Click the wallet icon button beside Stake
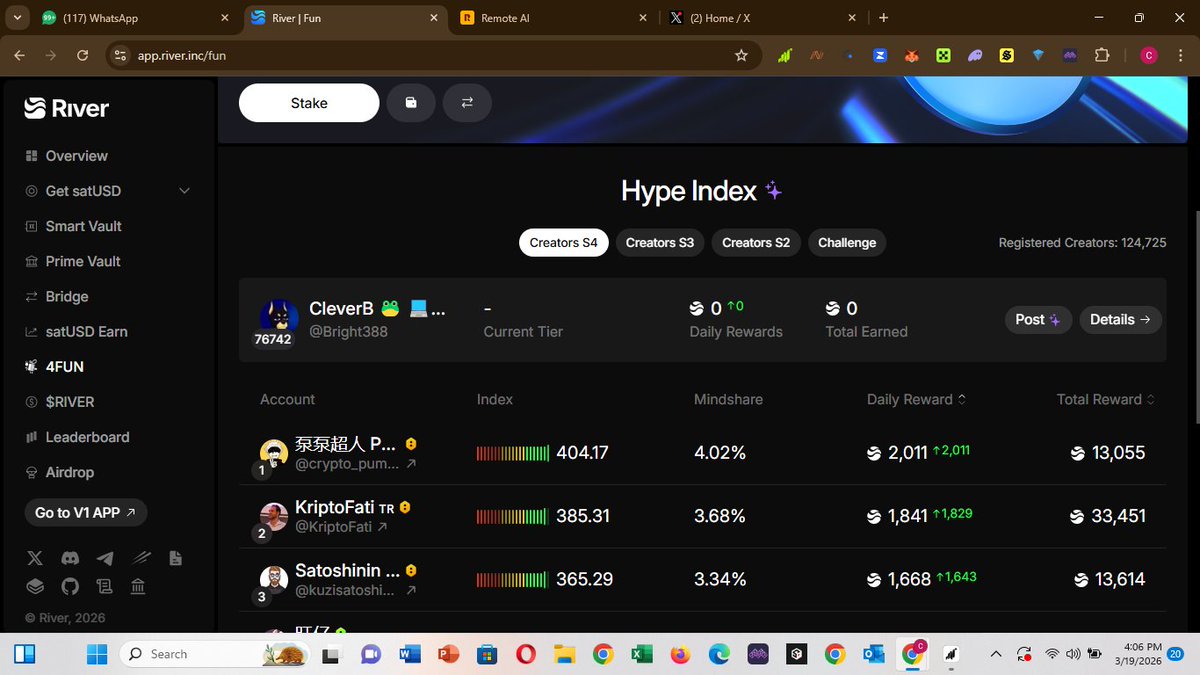 411,103
